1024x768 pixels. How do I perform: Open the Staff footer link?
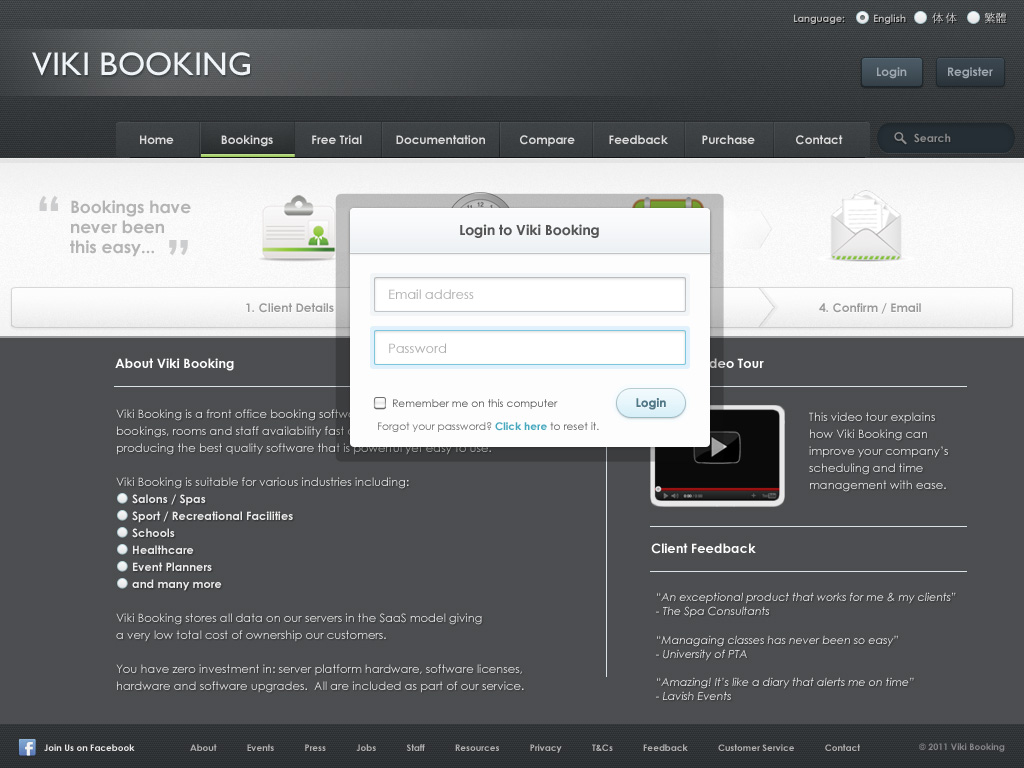point(415,748)
